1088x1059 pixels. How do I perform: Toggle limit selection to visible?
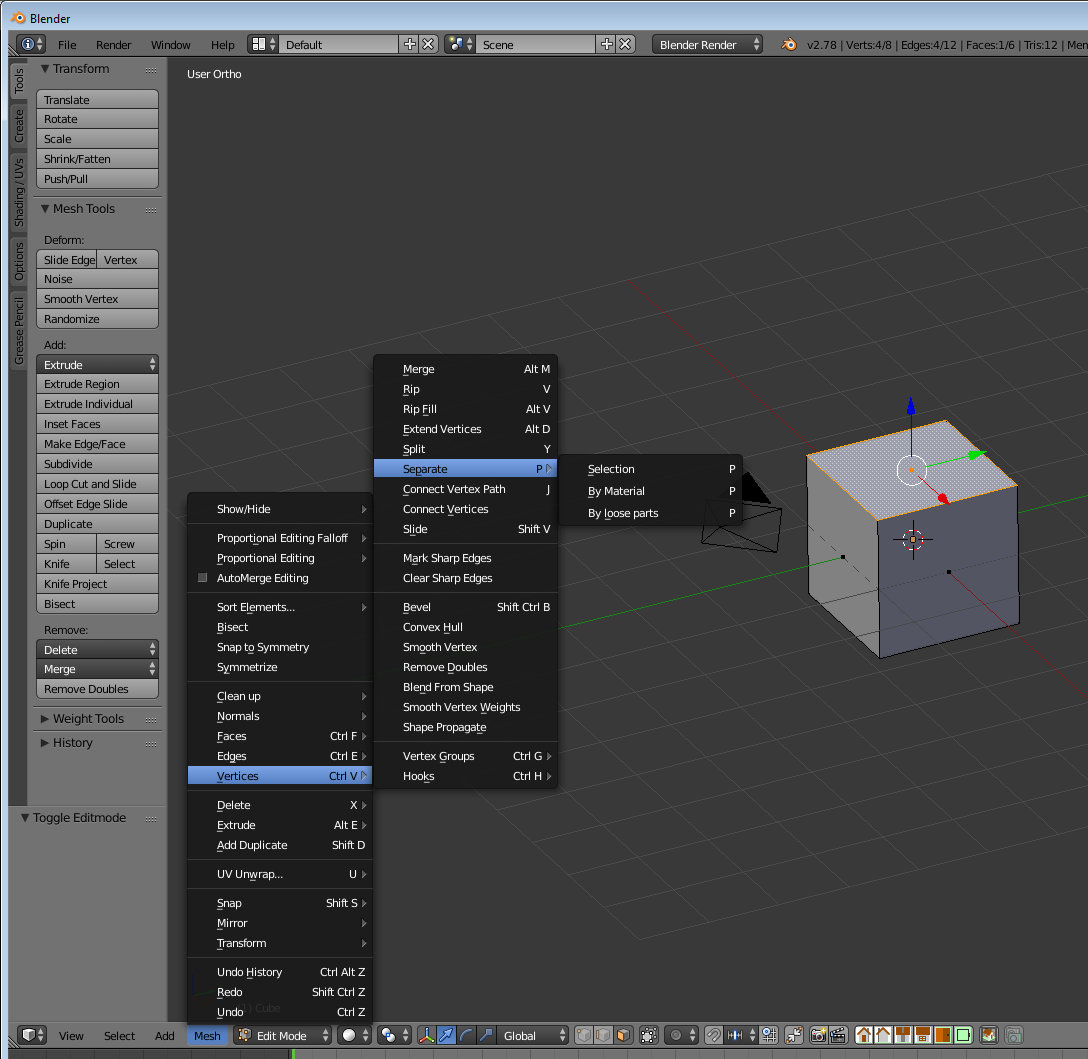(649, 1035)
